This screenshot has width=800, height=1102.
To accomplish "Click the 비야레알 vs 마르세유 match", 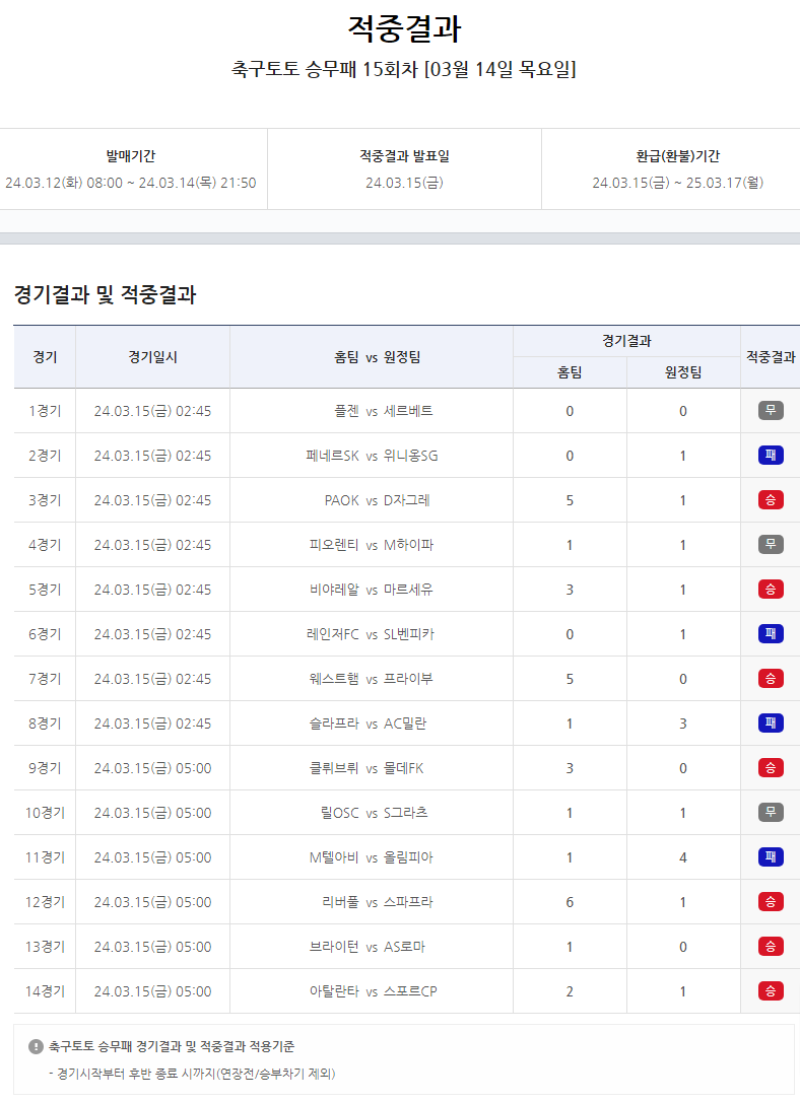I will (x=371, y=590).
